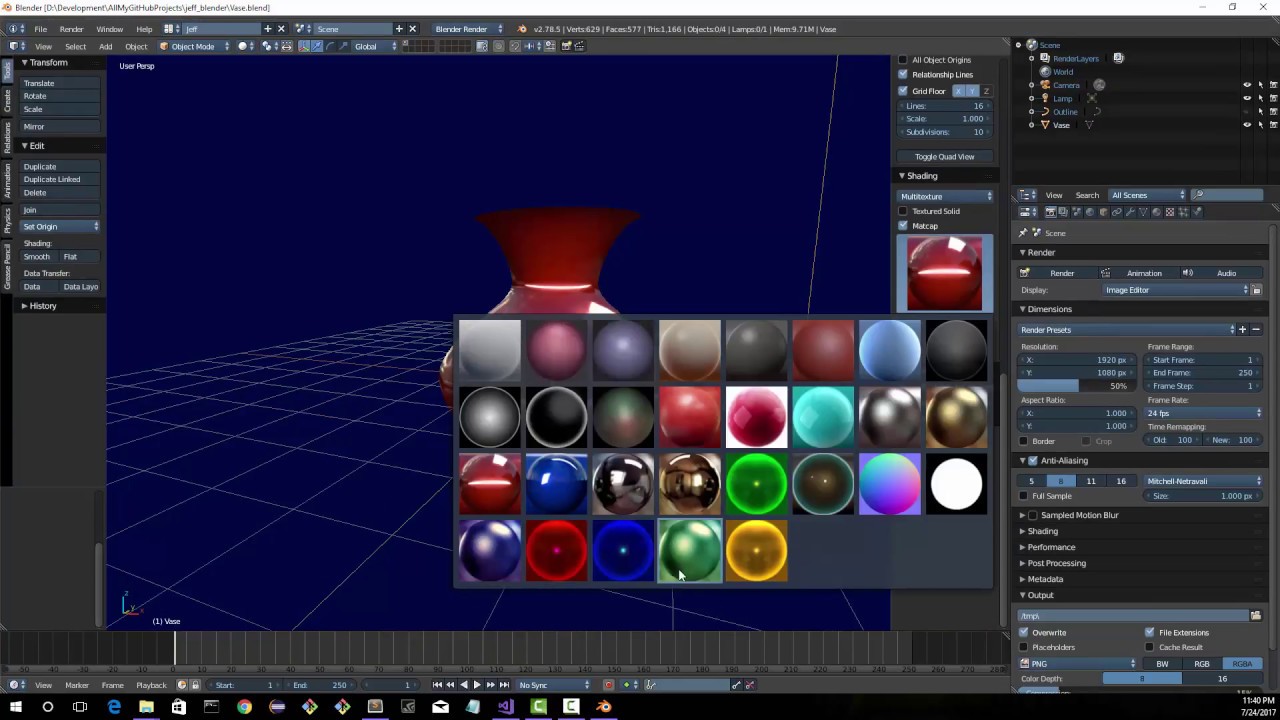The width and height of the screenshot is (1280, 720).
Task: Open the Render Layers properties tab icon
Action: (x=1063, y=212)
